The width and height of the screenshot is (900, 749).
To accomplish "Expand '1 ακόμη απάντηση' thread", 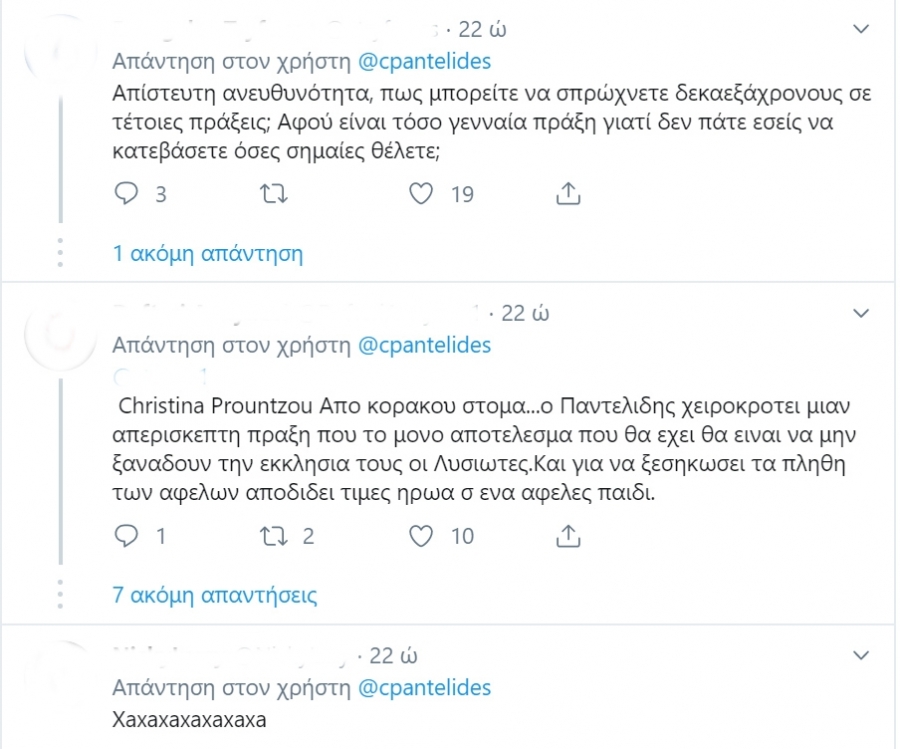I will tap(208, 253).
